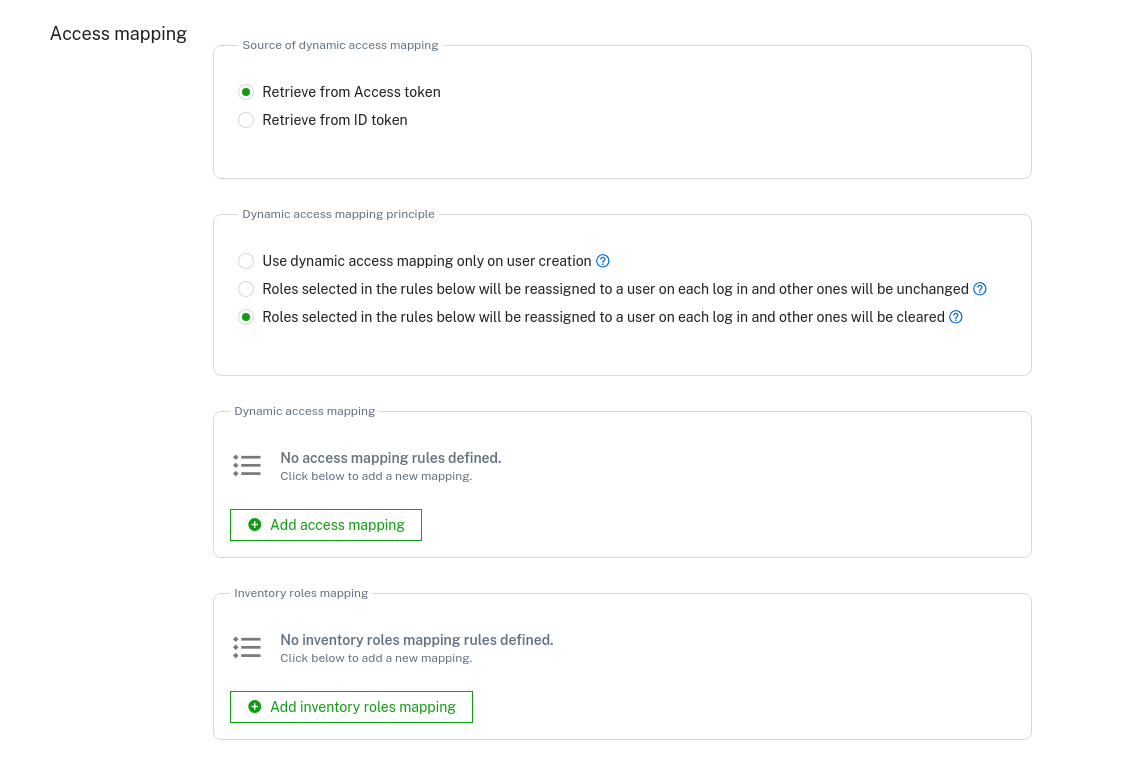The image size is (1148, 774).
Task: Click the no access mapping rules defined message
Action: [x=390, y=458]
